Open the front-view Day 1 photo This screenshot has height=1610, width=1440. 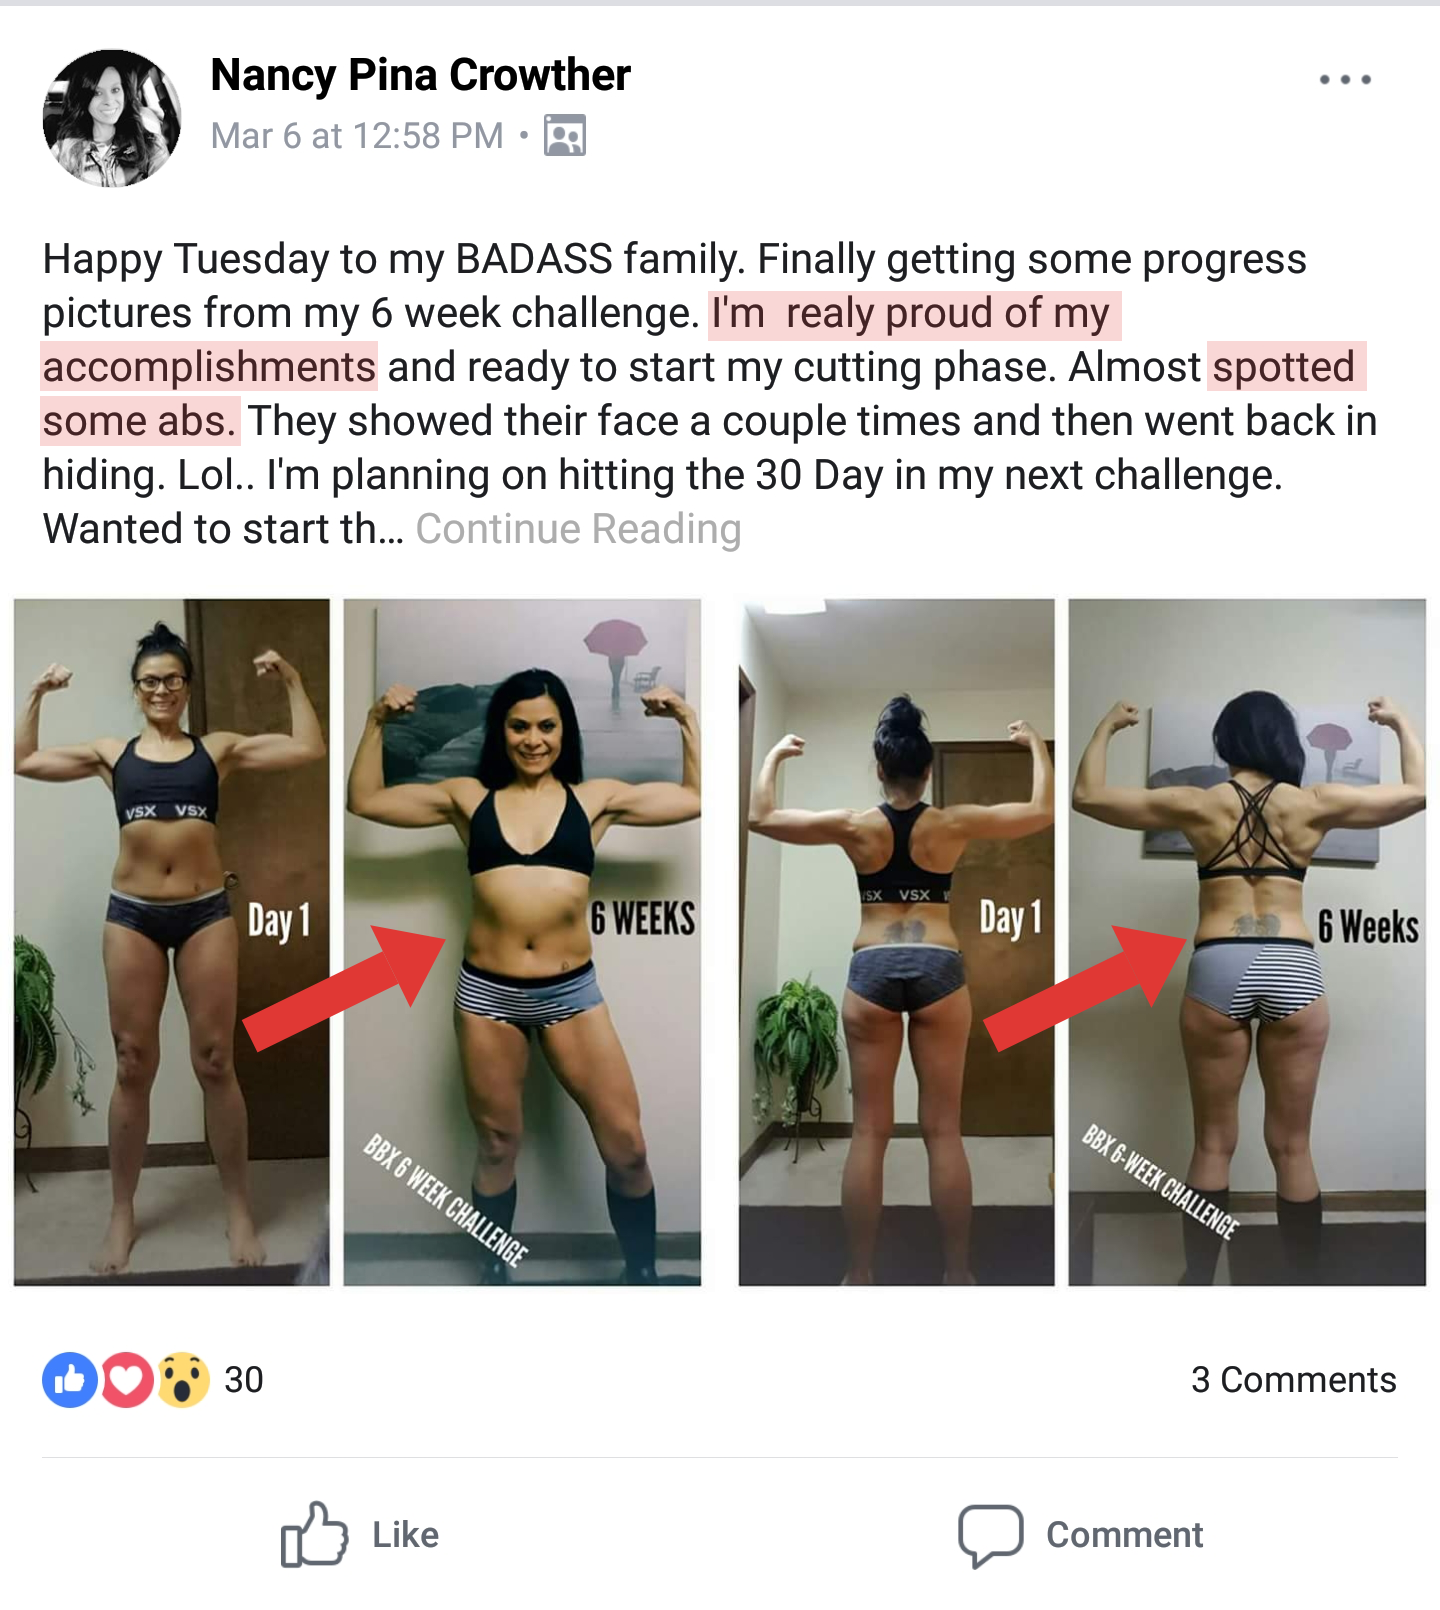coord(172,942)
